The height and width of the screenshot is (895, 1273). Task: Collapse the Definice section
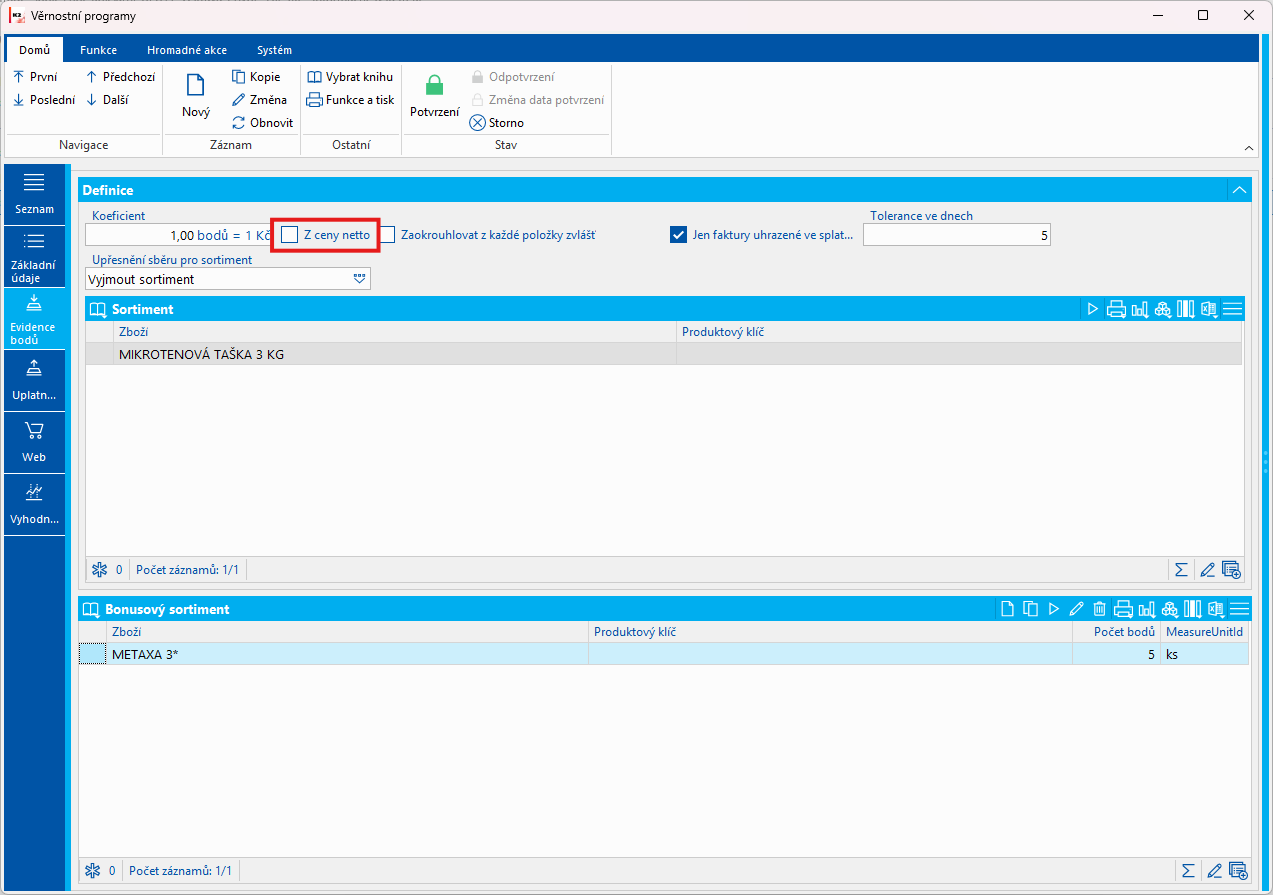[1239, 189]
